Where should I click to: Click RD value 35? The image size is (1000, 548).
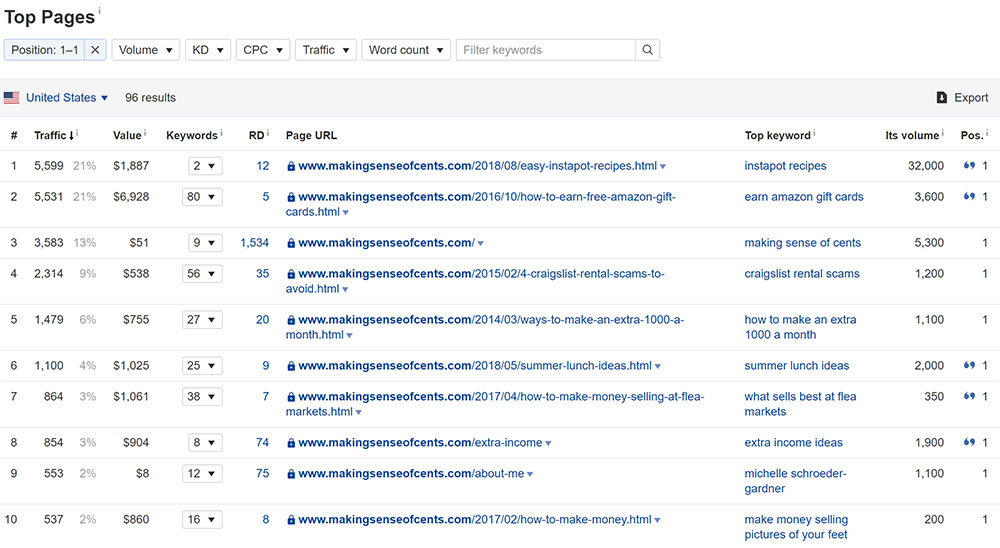[262, 274]
